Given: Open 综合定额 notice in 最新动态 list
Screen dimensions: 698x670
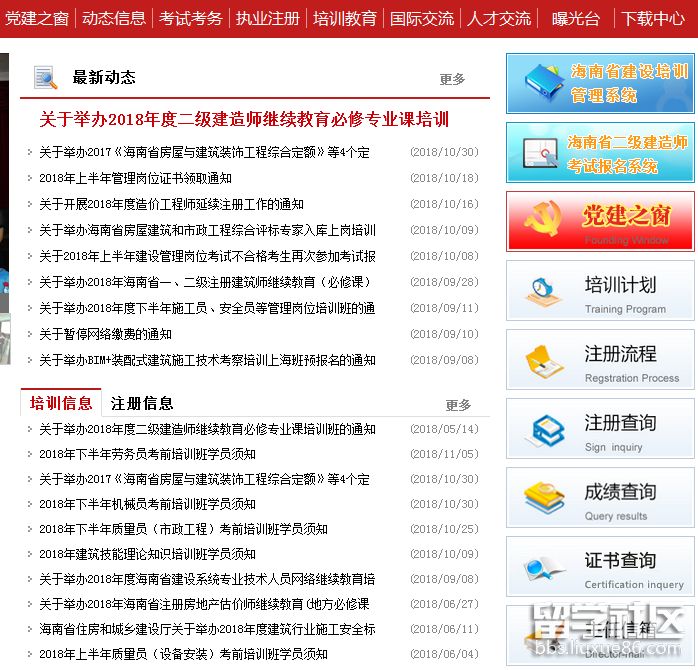Looking at the screenshot, I should (204, 153).
